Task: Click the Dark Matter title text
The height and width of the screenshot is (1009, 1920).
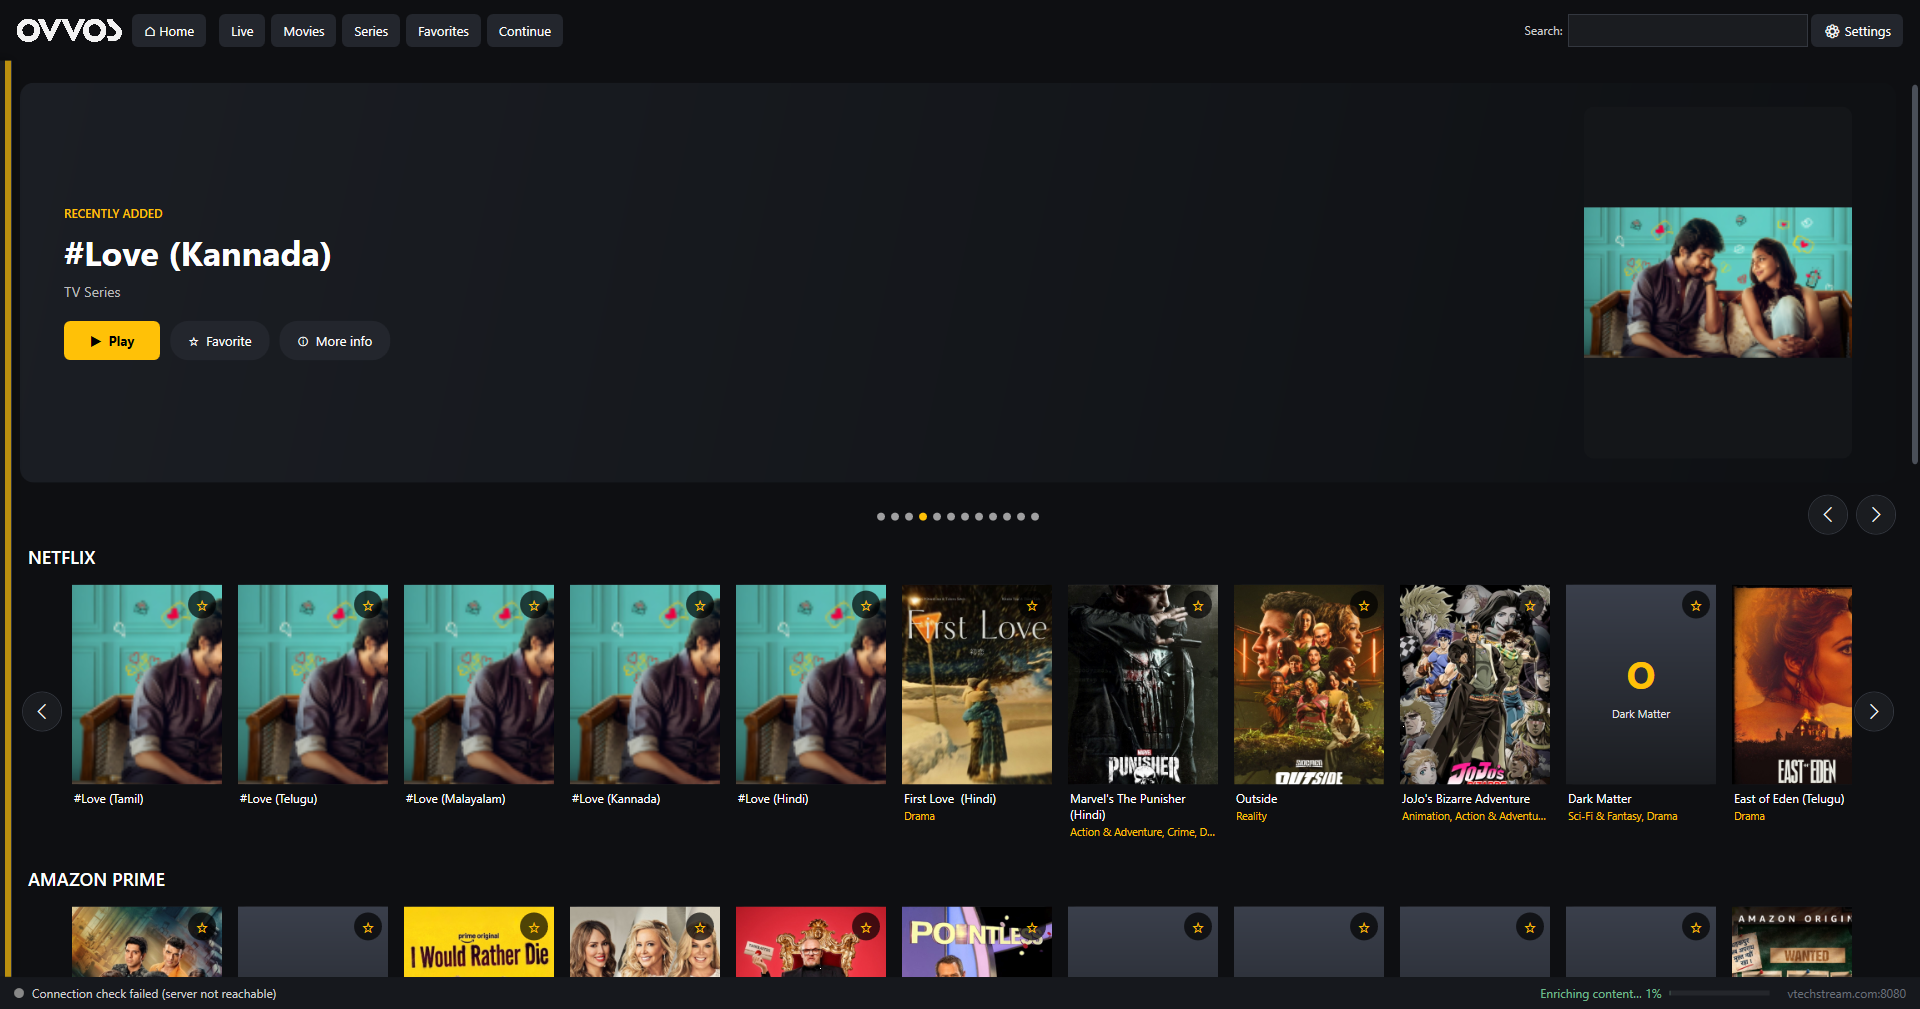Action: tap(1599, 799)
